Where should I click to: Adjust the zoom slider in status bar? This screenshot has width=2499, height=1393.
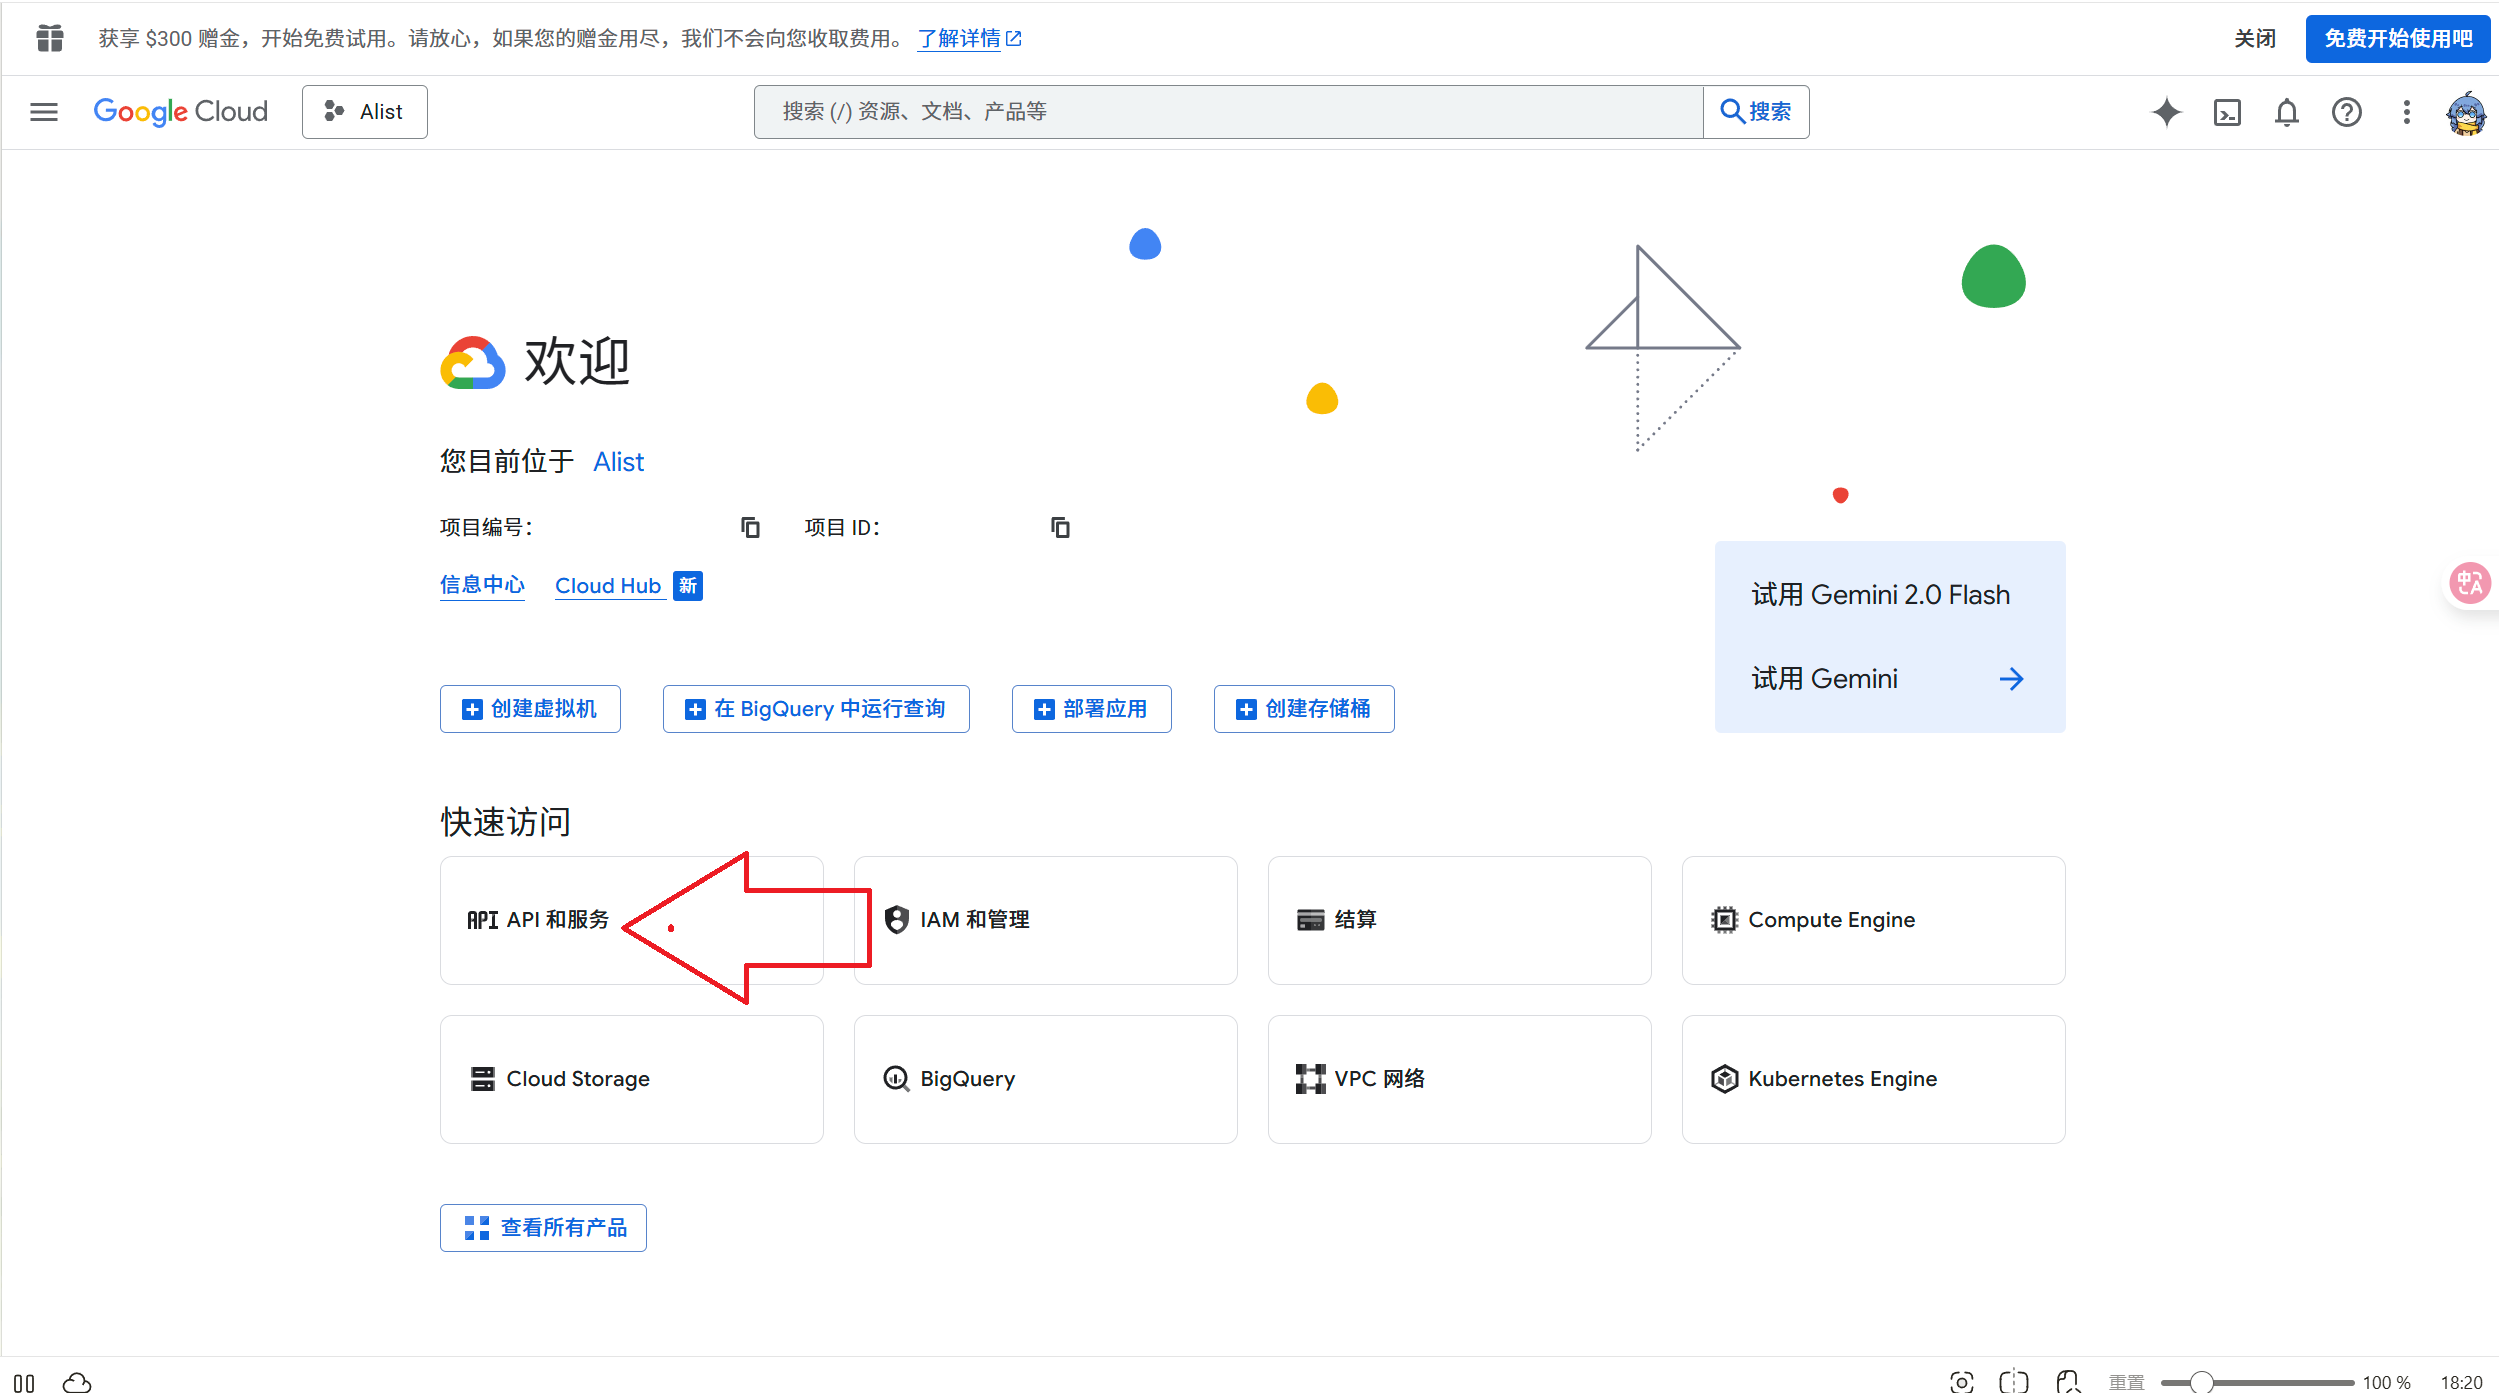pos(2201,1382)
